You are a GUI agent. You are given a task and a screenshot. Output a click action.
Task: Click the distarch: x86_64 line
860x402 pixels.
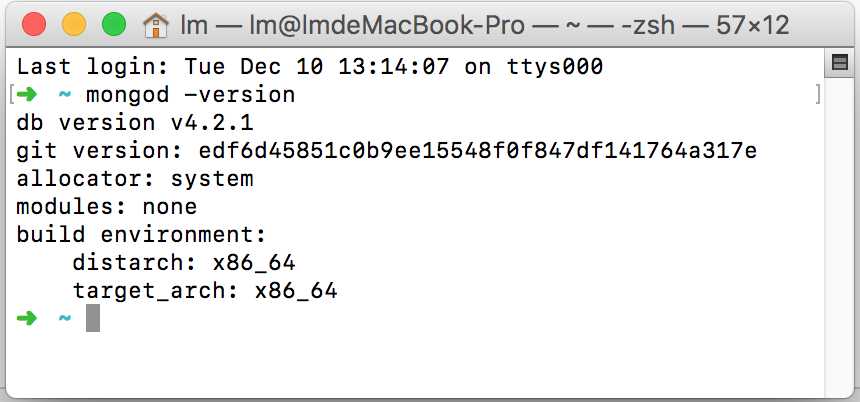click(184, 263)
